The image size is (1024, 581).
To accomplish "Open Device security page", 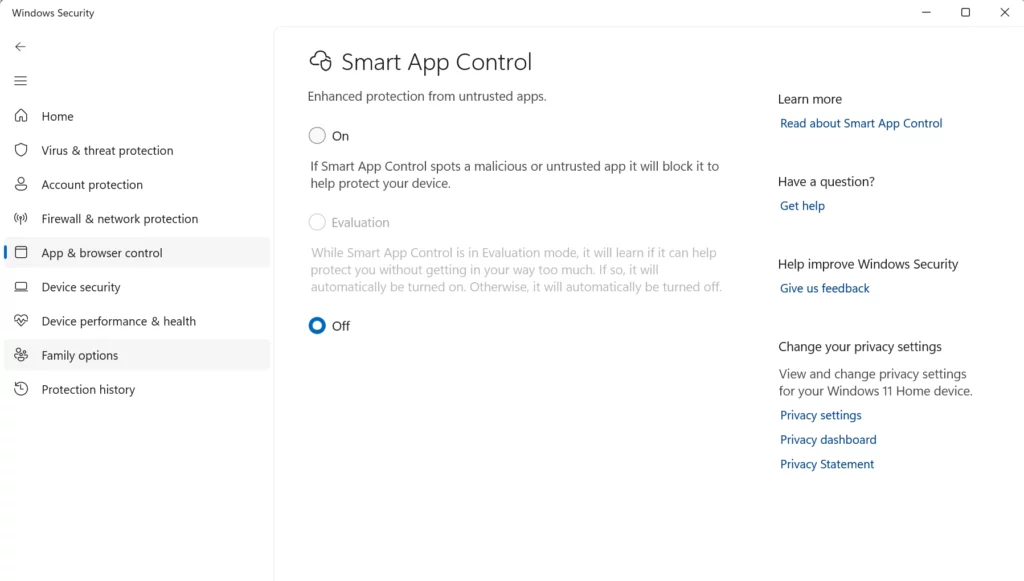I will coord(137,287).
